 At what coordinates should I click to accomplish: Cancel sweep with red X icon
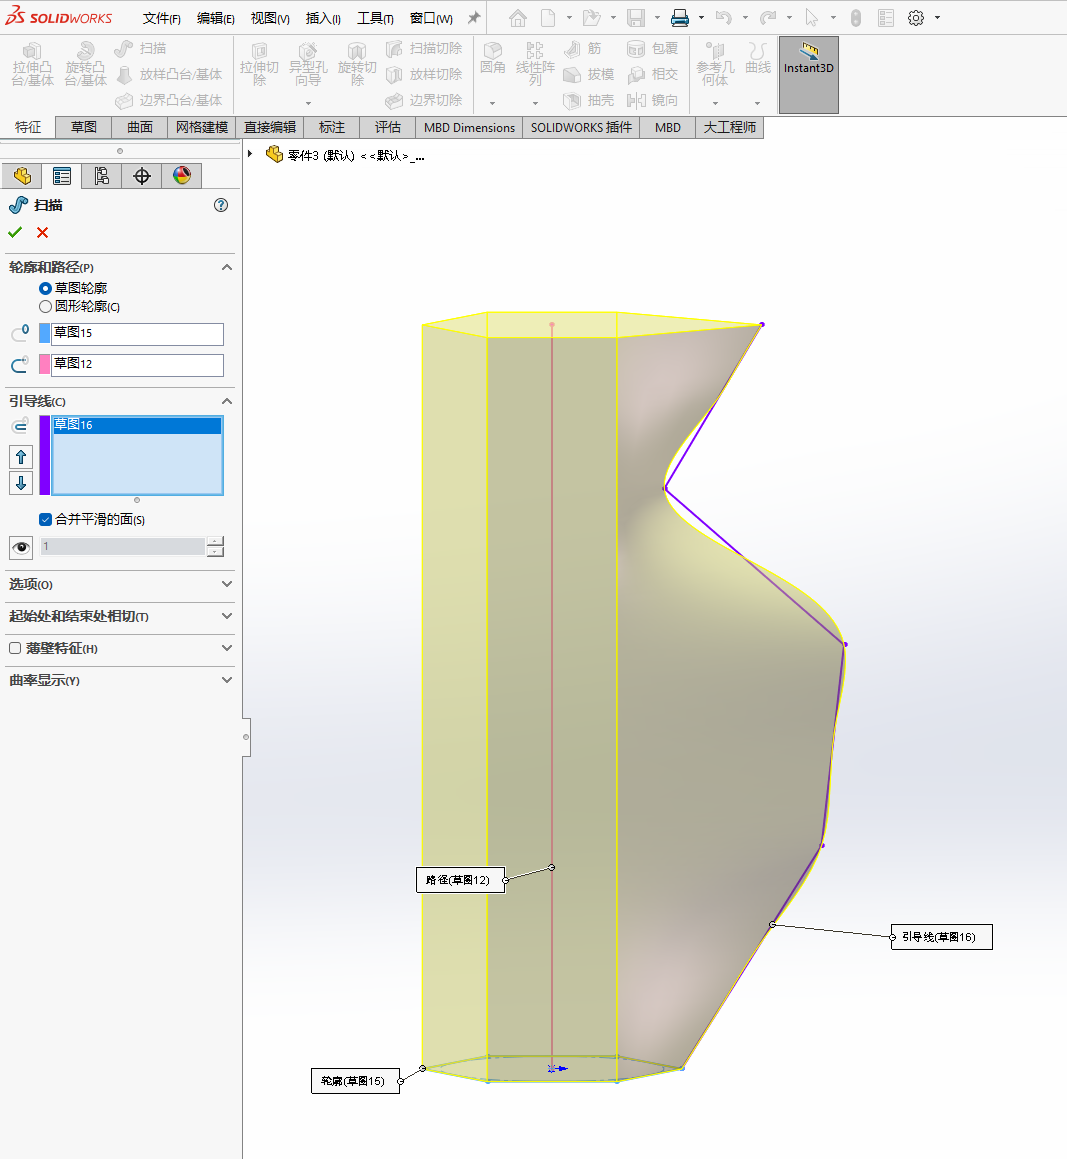pyautogui.click(x=42, y=232)
